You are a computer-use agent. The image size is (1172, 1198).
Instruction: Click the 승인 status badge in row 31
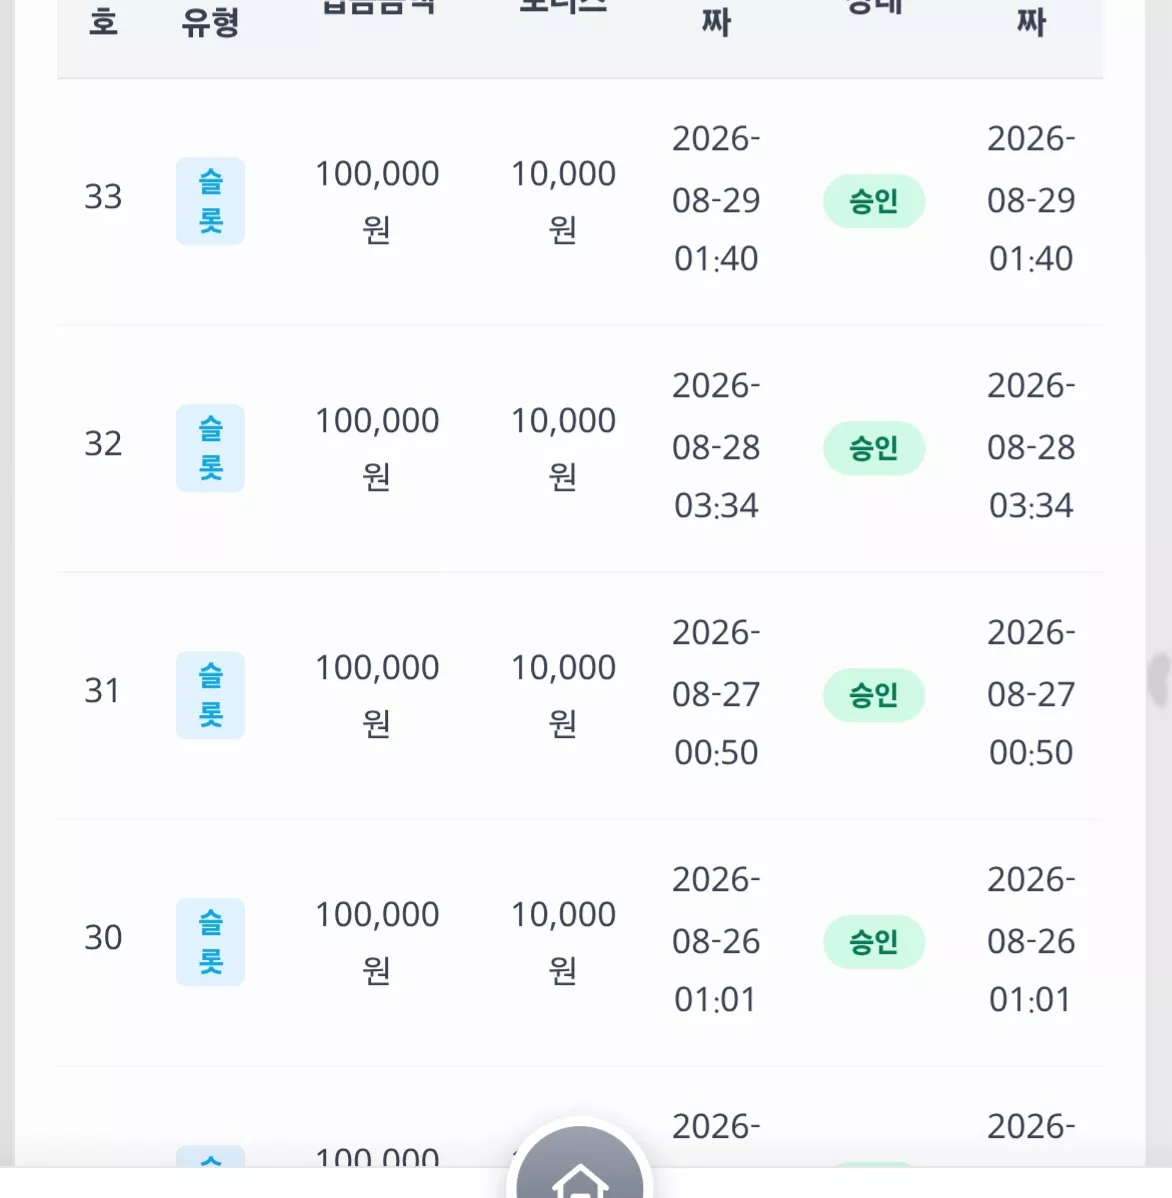(x=874, y=695)
